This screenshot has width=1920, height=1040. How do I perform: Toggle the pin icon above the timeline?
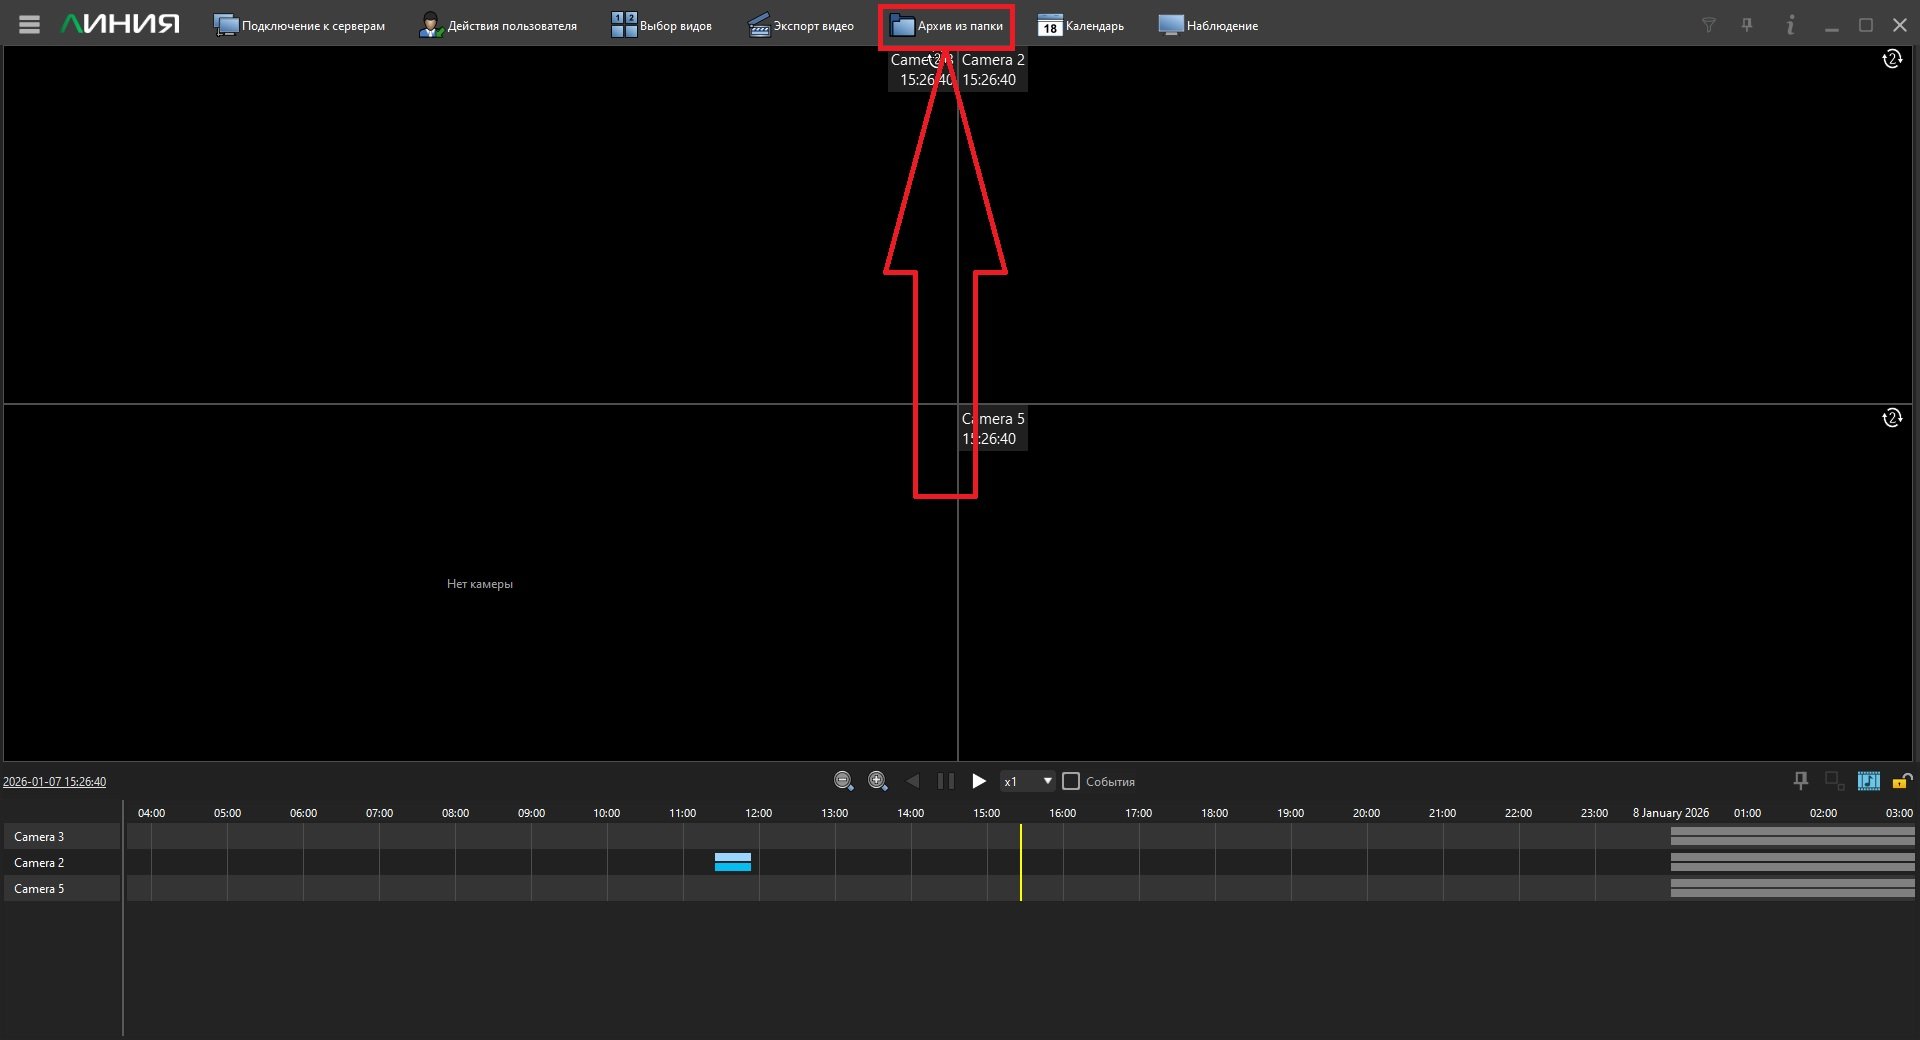(1801, 781)
